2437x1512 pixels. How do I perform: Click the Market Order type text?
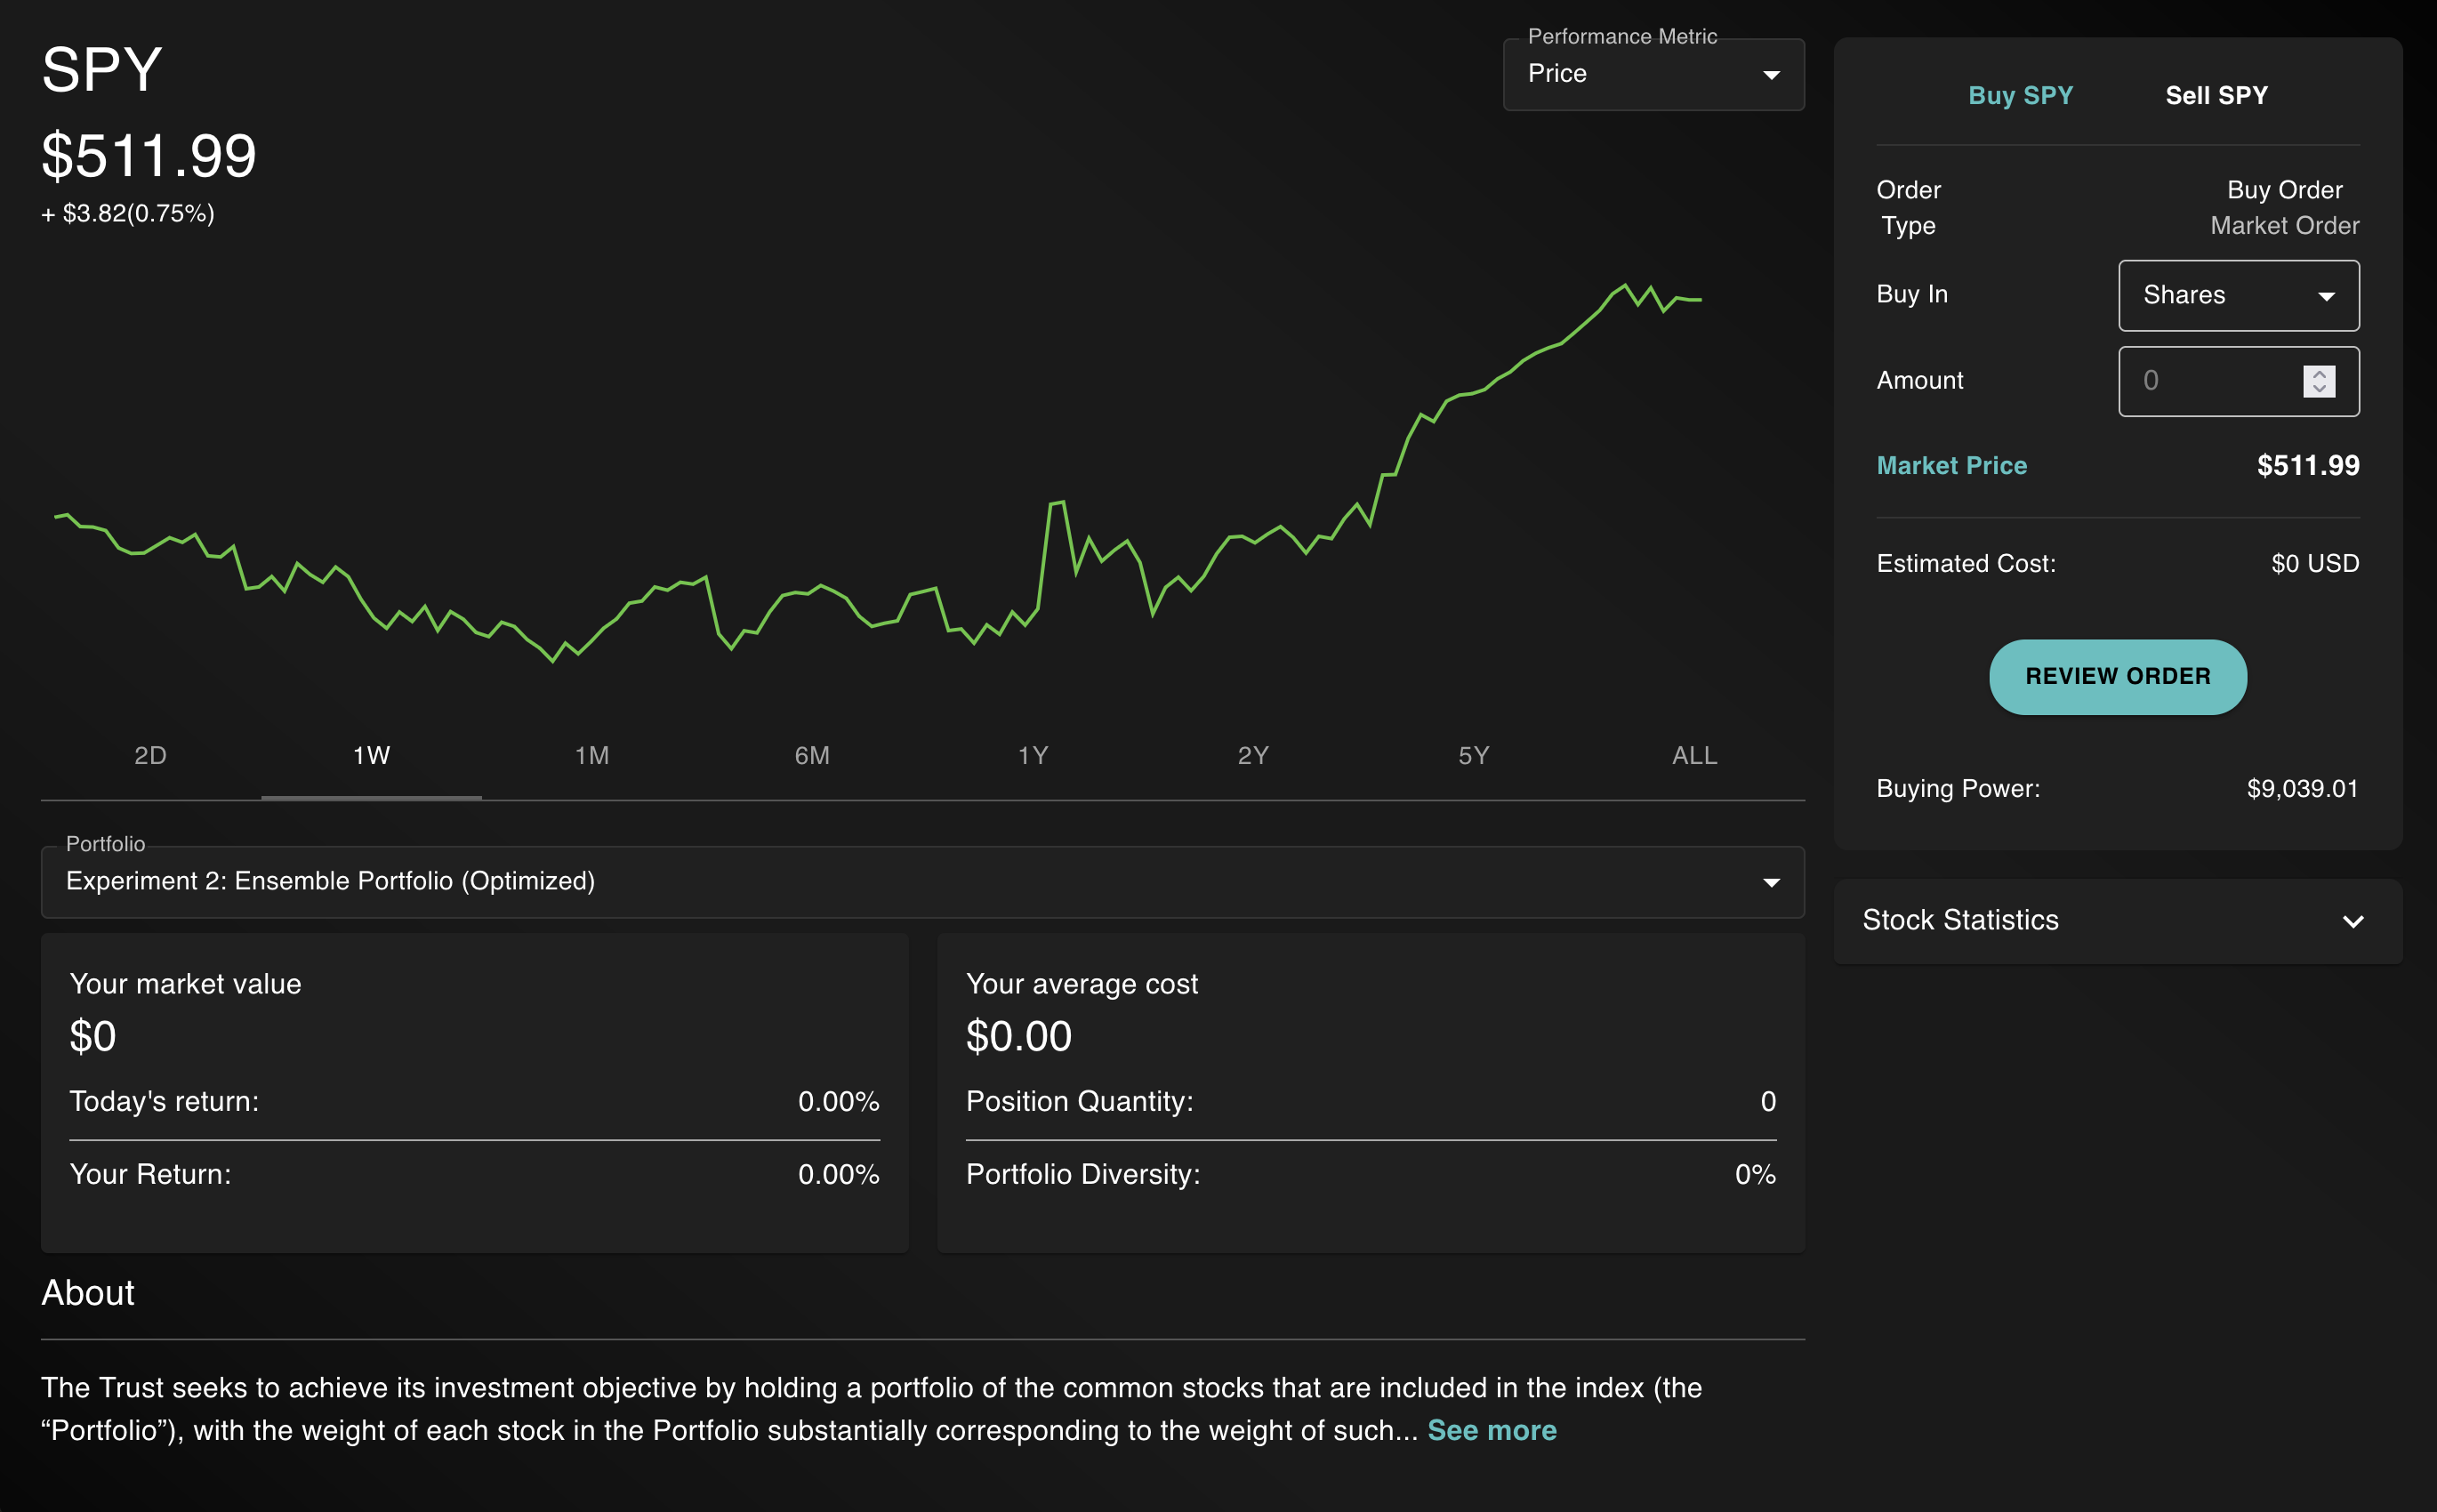2284,225
